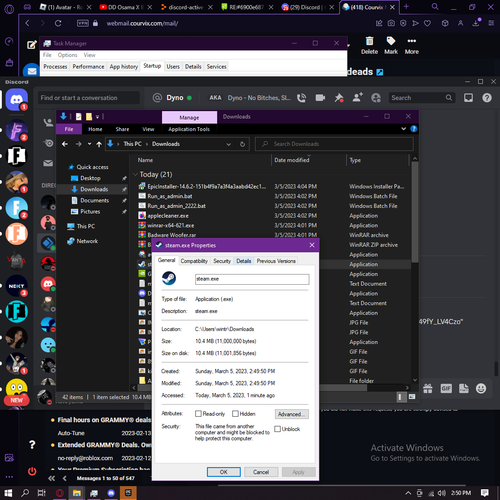Click the compose mail icon in webmail
Screen dimensions: 500x500
[x=32, y=45]
